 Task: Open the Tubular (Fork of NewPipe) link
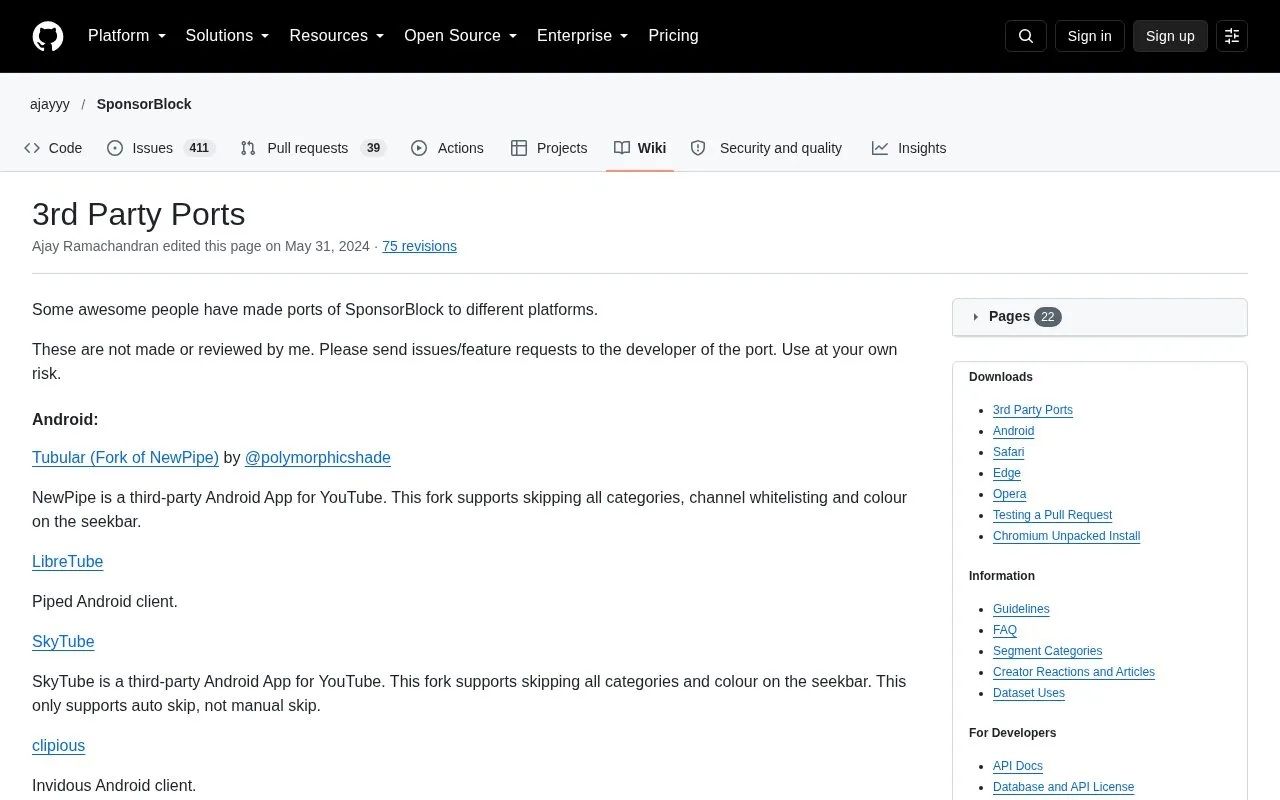coord(125,458)
